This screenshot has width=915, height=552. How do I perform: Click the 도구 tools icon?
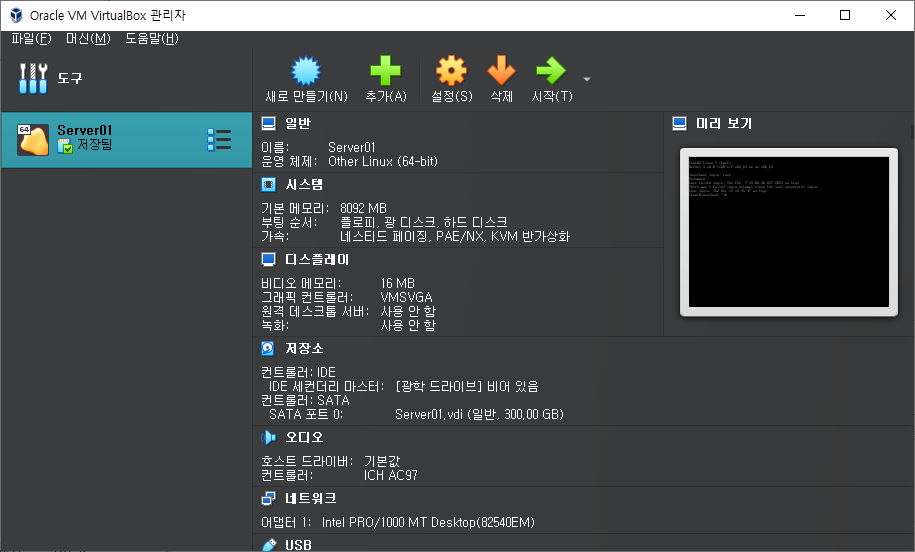[33, 78]
